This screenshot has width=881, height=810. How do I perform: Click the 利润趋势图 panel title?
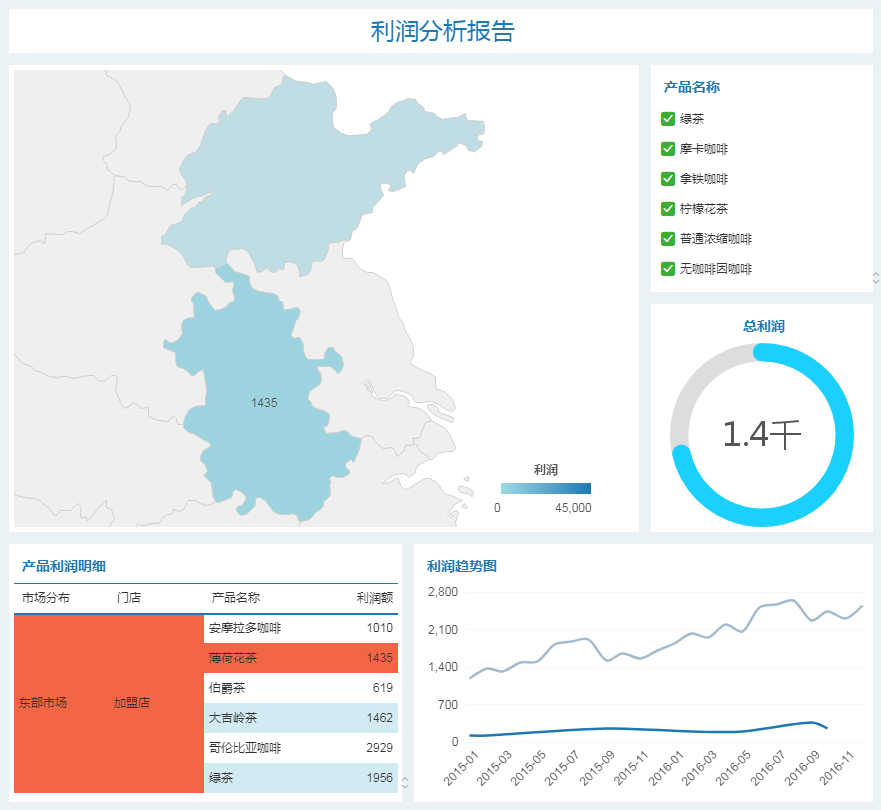(462, 566)
